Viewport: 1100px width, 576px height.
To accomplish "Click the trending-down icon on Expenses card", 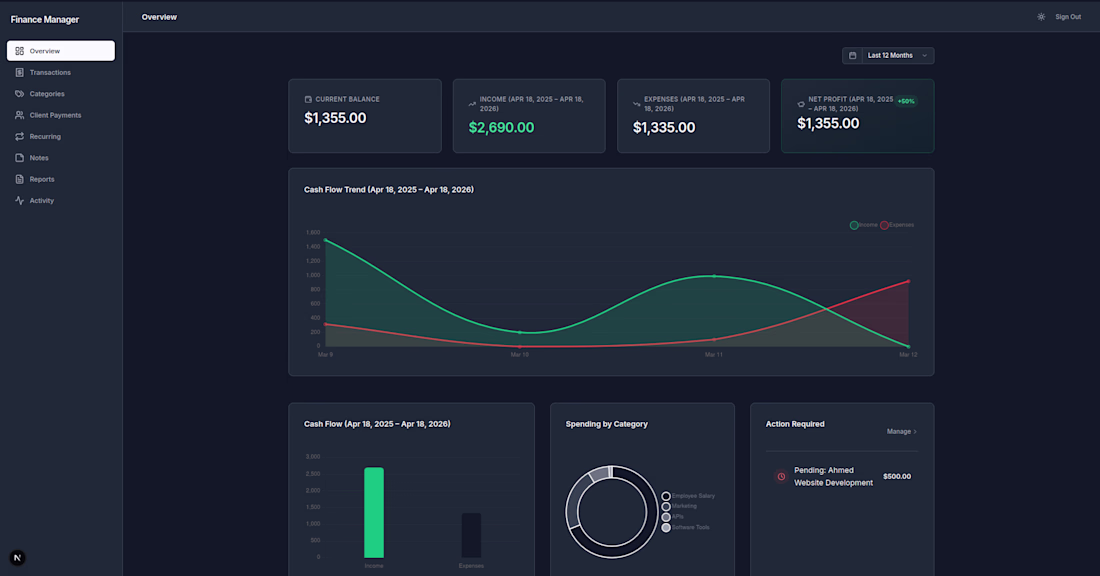I will [636, 104].
